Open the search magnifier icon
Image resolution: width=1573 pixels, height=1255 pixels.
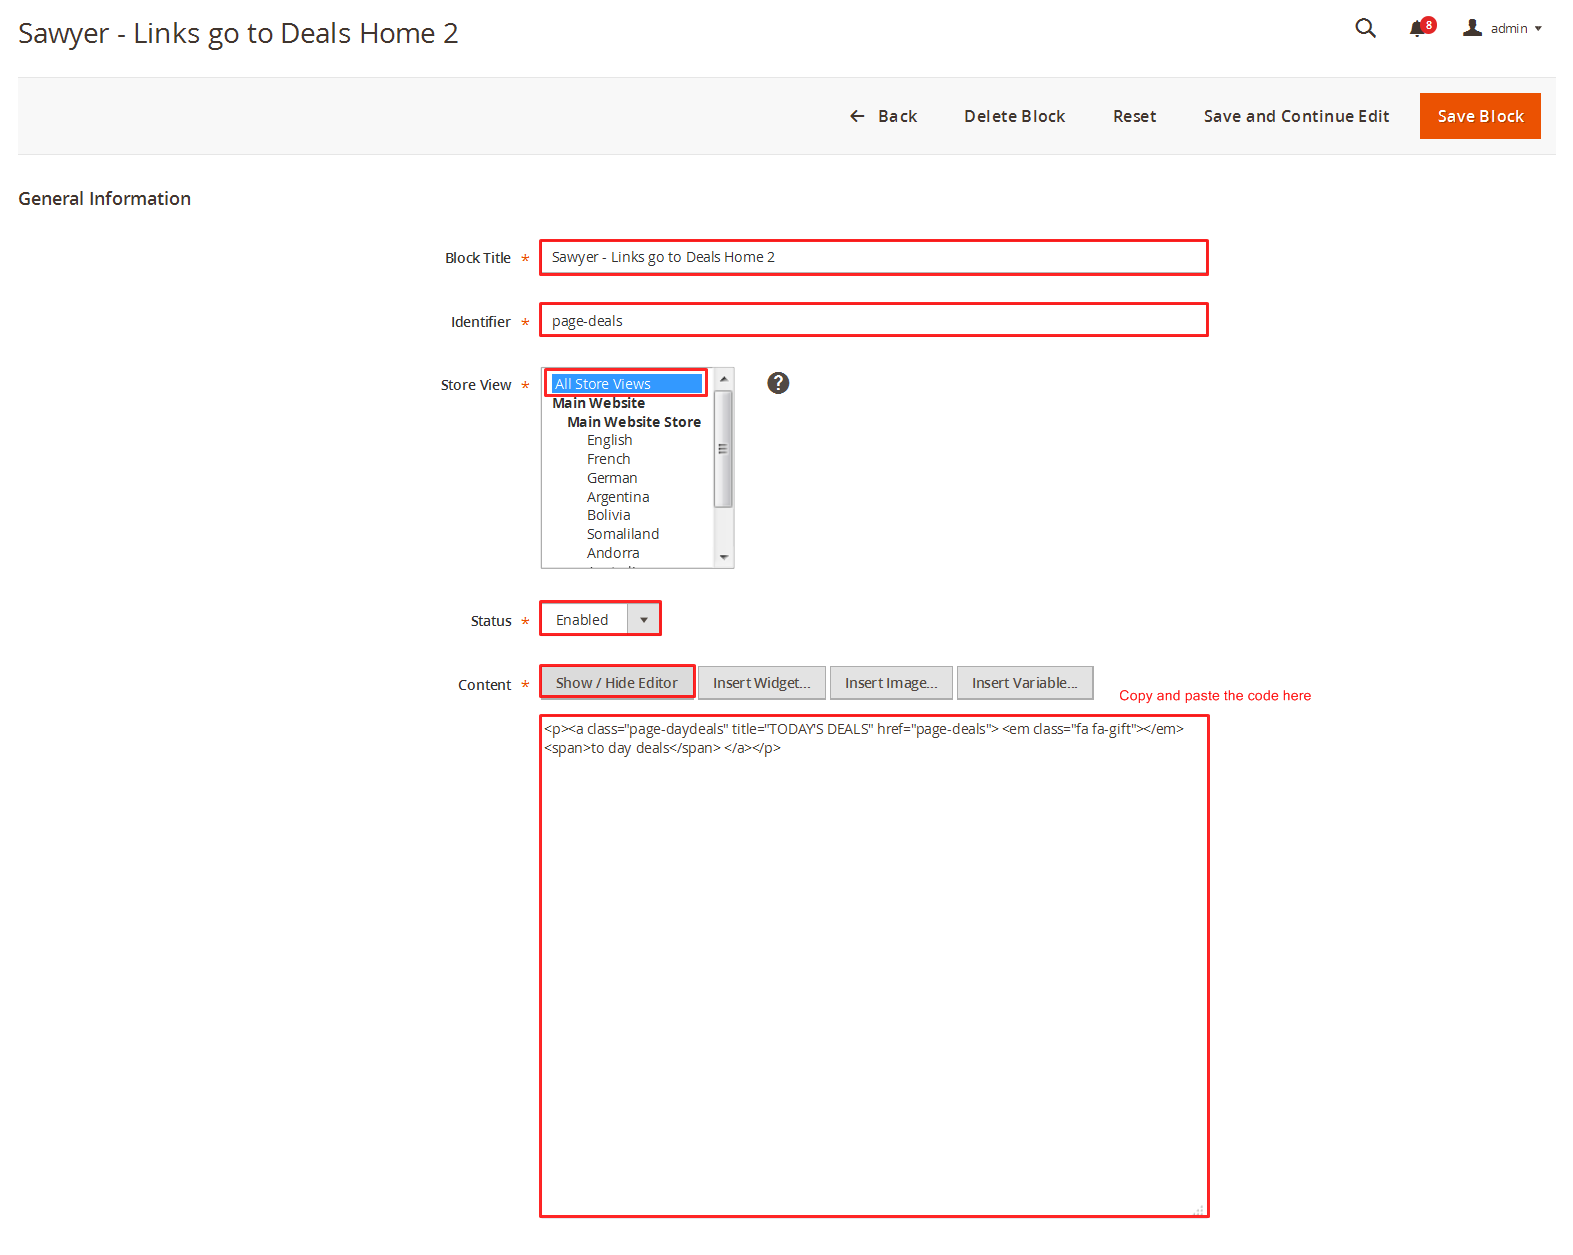(1365, 28)
